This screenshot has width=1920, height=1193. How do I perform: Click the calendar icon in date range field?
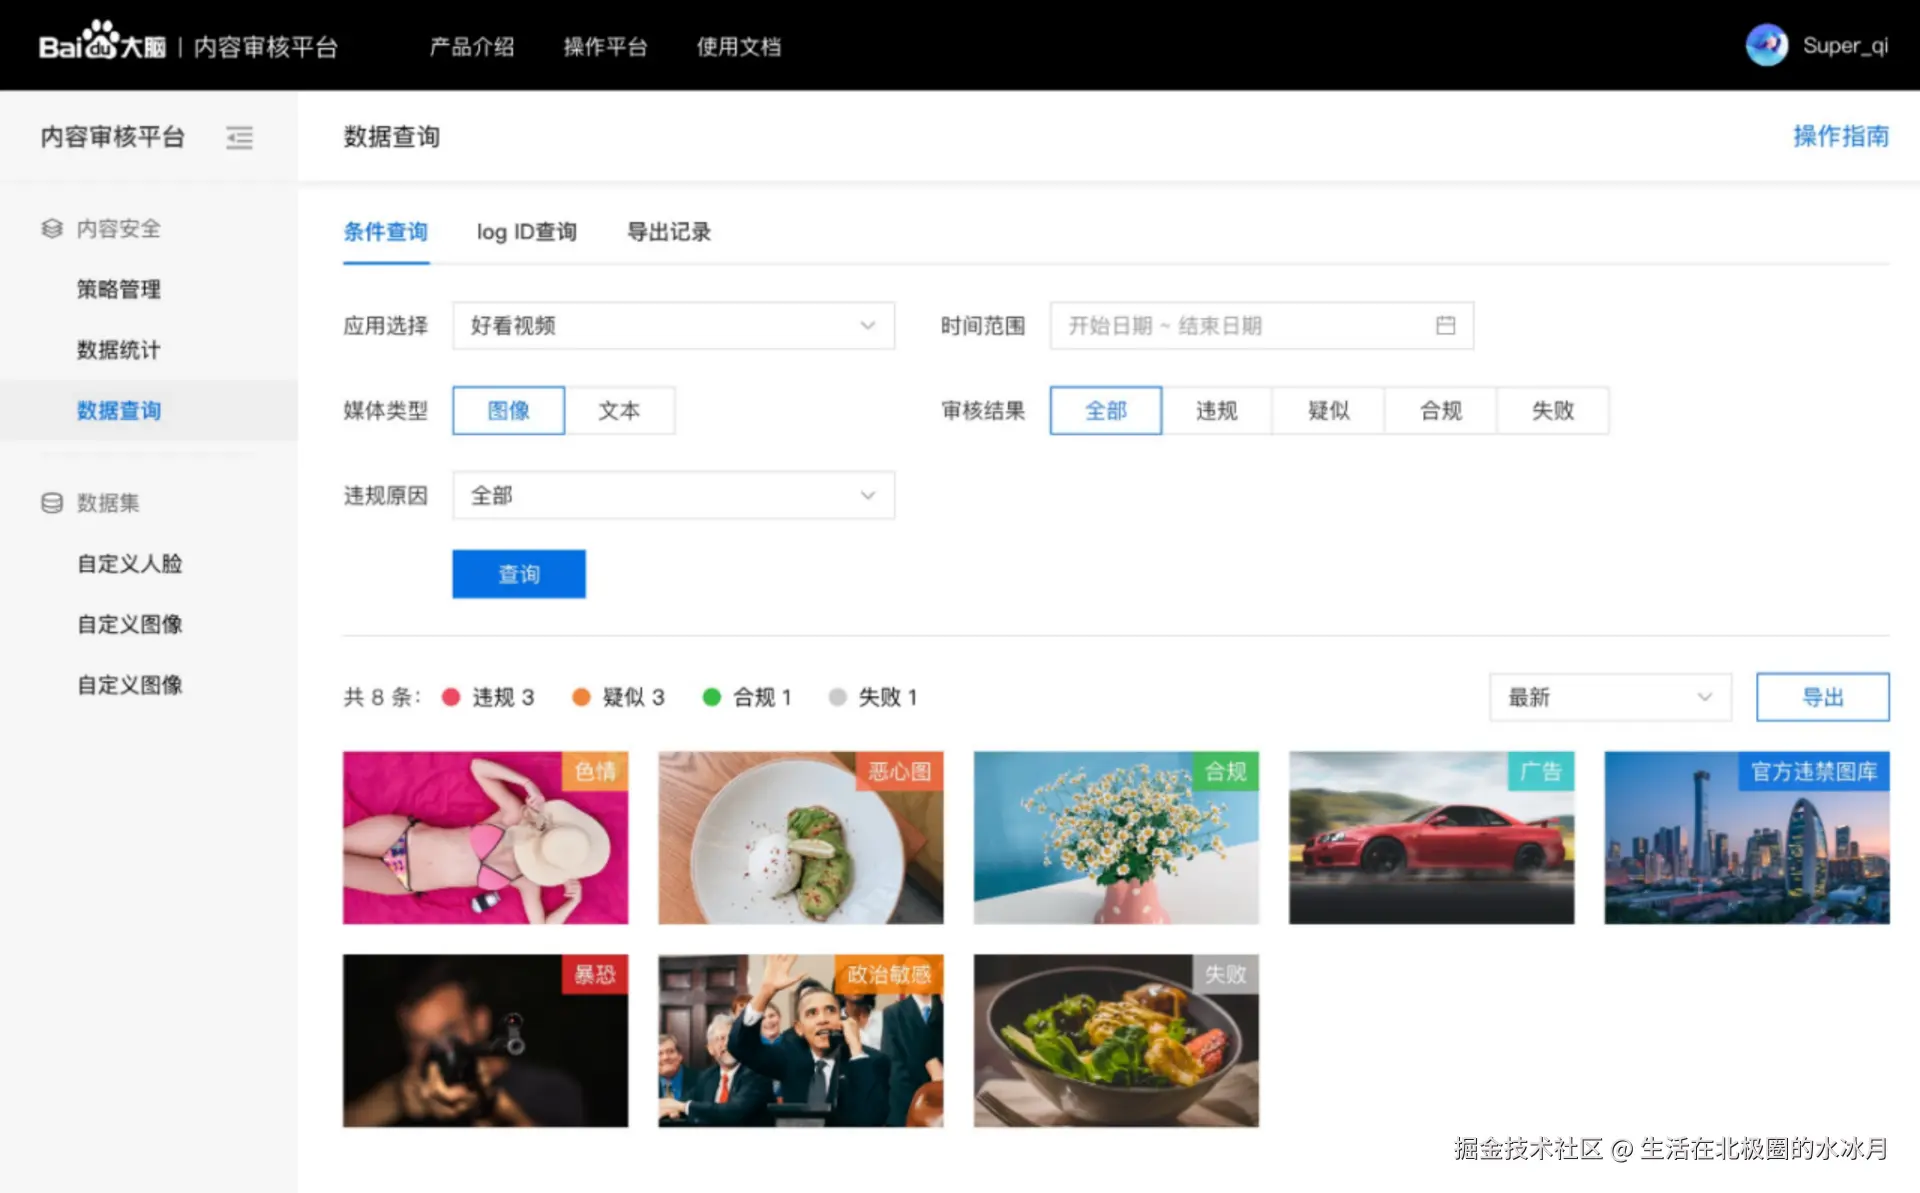[x=1445, y=325]
